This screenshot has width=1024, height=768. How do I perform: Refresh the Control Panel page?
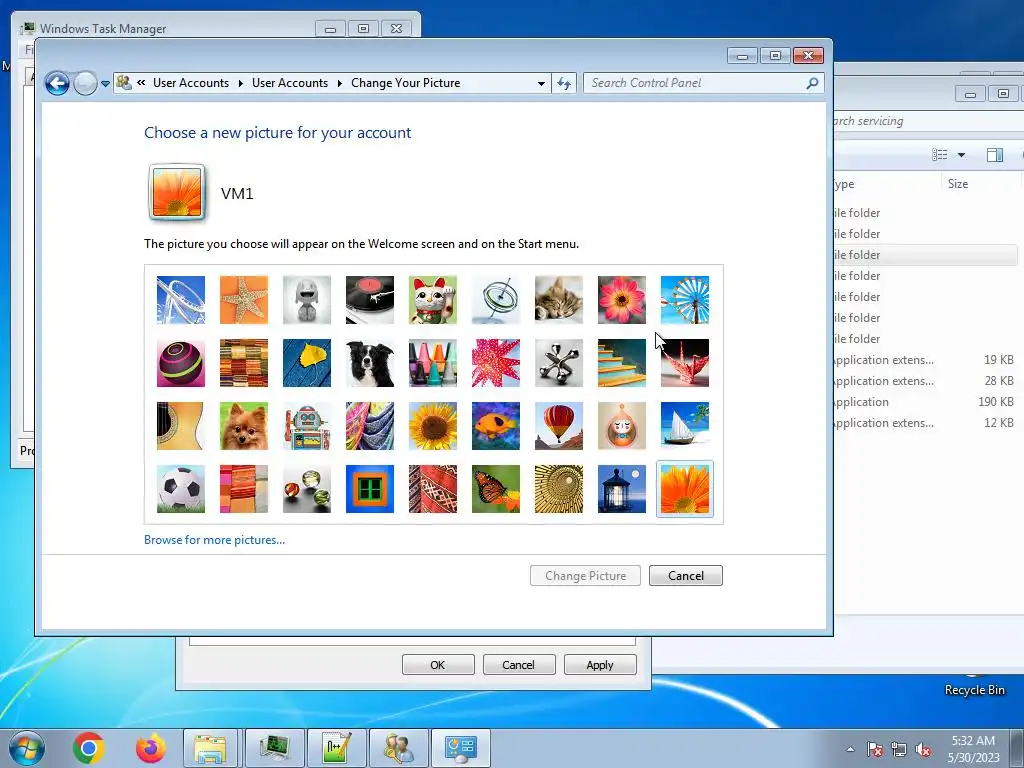(x=564, y=83)
